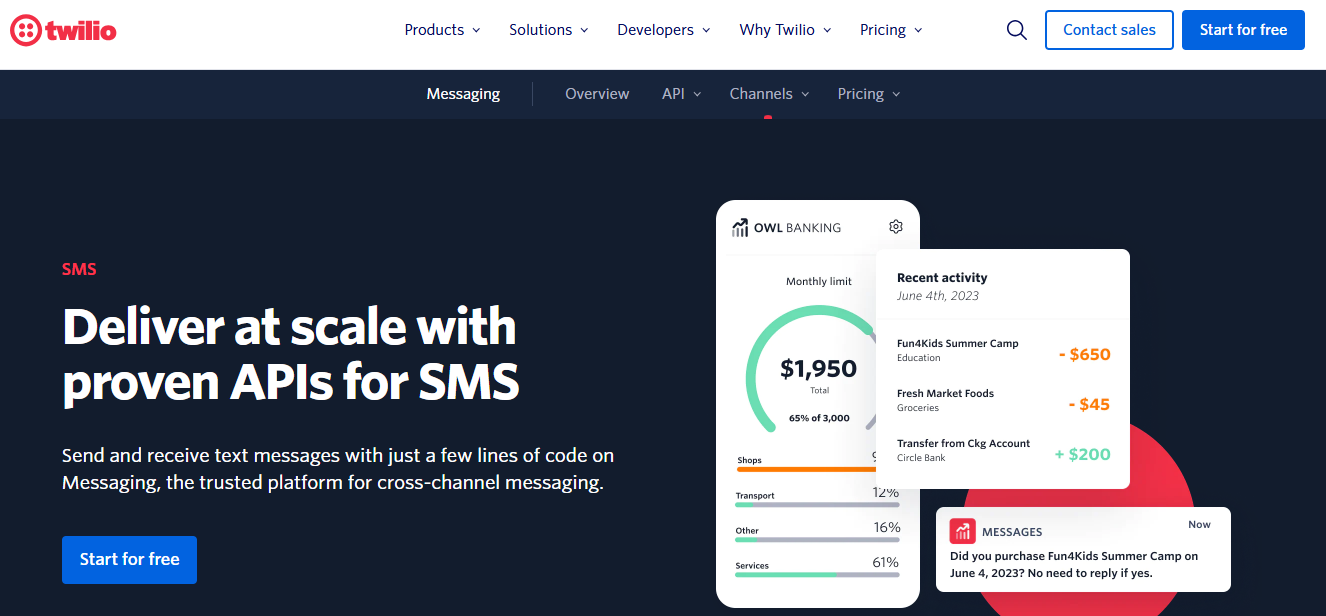Expand the Solutions dropdown menu

548,30
